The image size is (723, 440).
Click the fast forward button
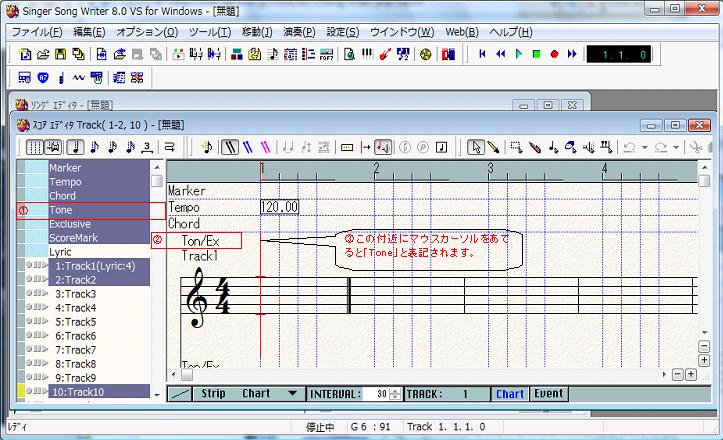click(x=572, y=54)
